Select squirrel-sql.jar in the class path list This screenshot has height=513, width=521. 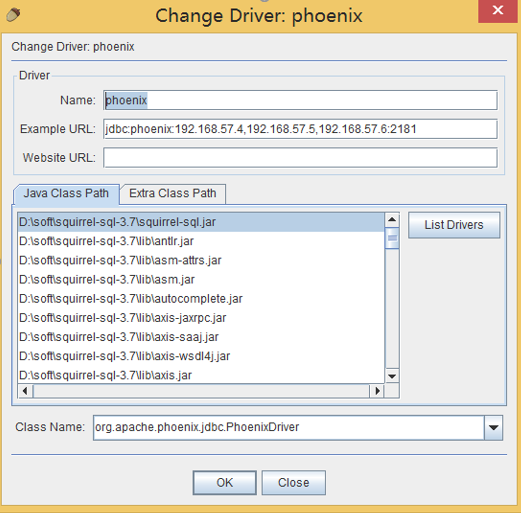point(201,222)
